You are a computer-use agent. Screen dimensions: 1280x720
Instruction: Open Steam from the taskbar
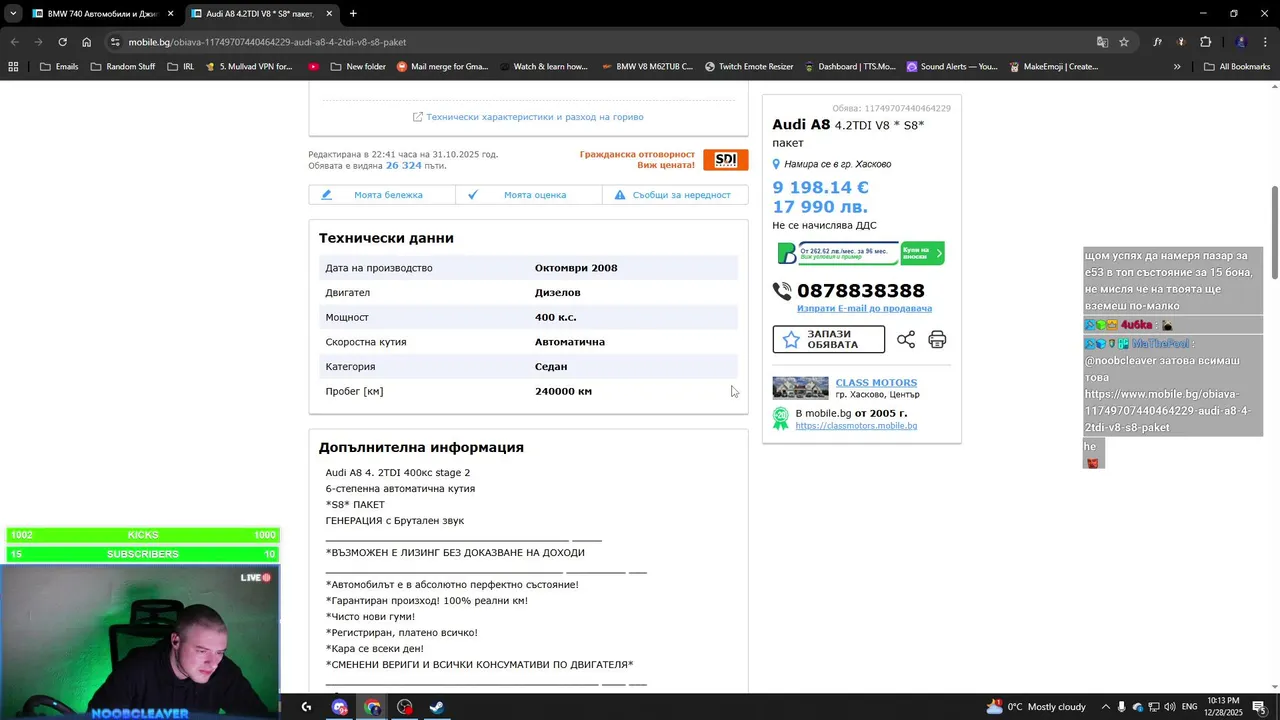pos(437,707)
